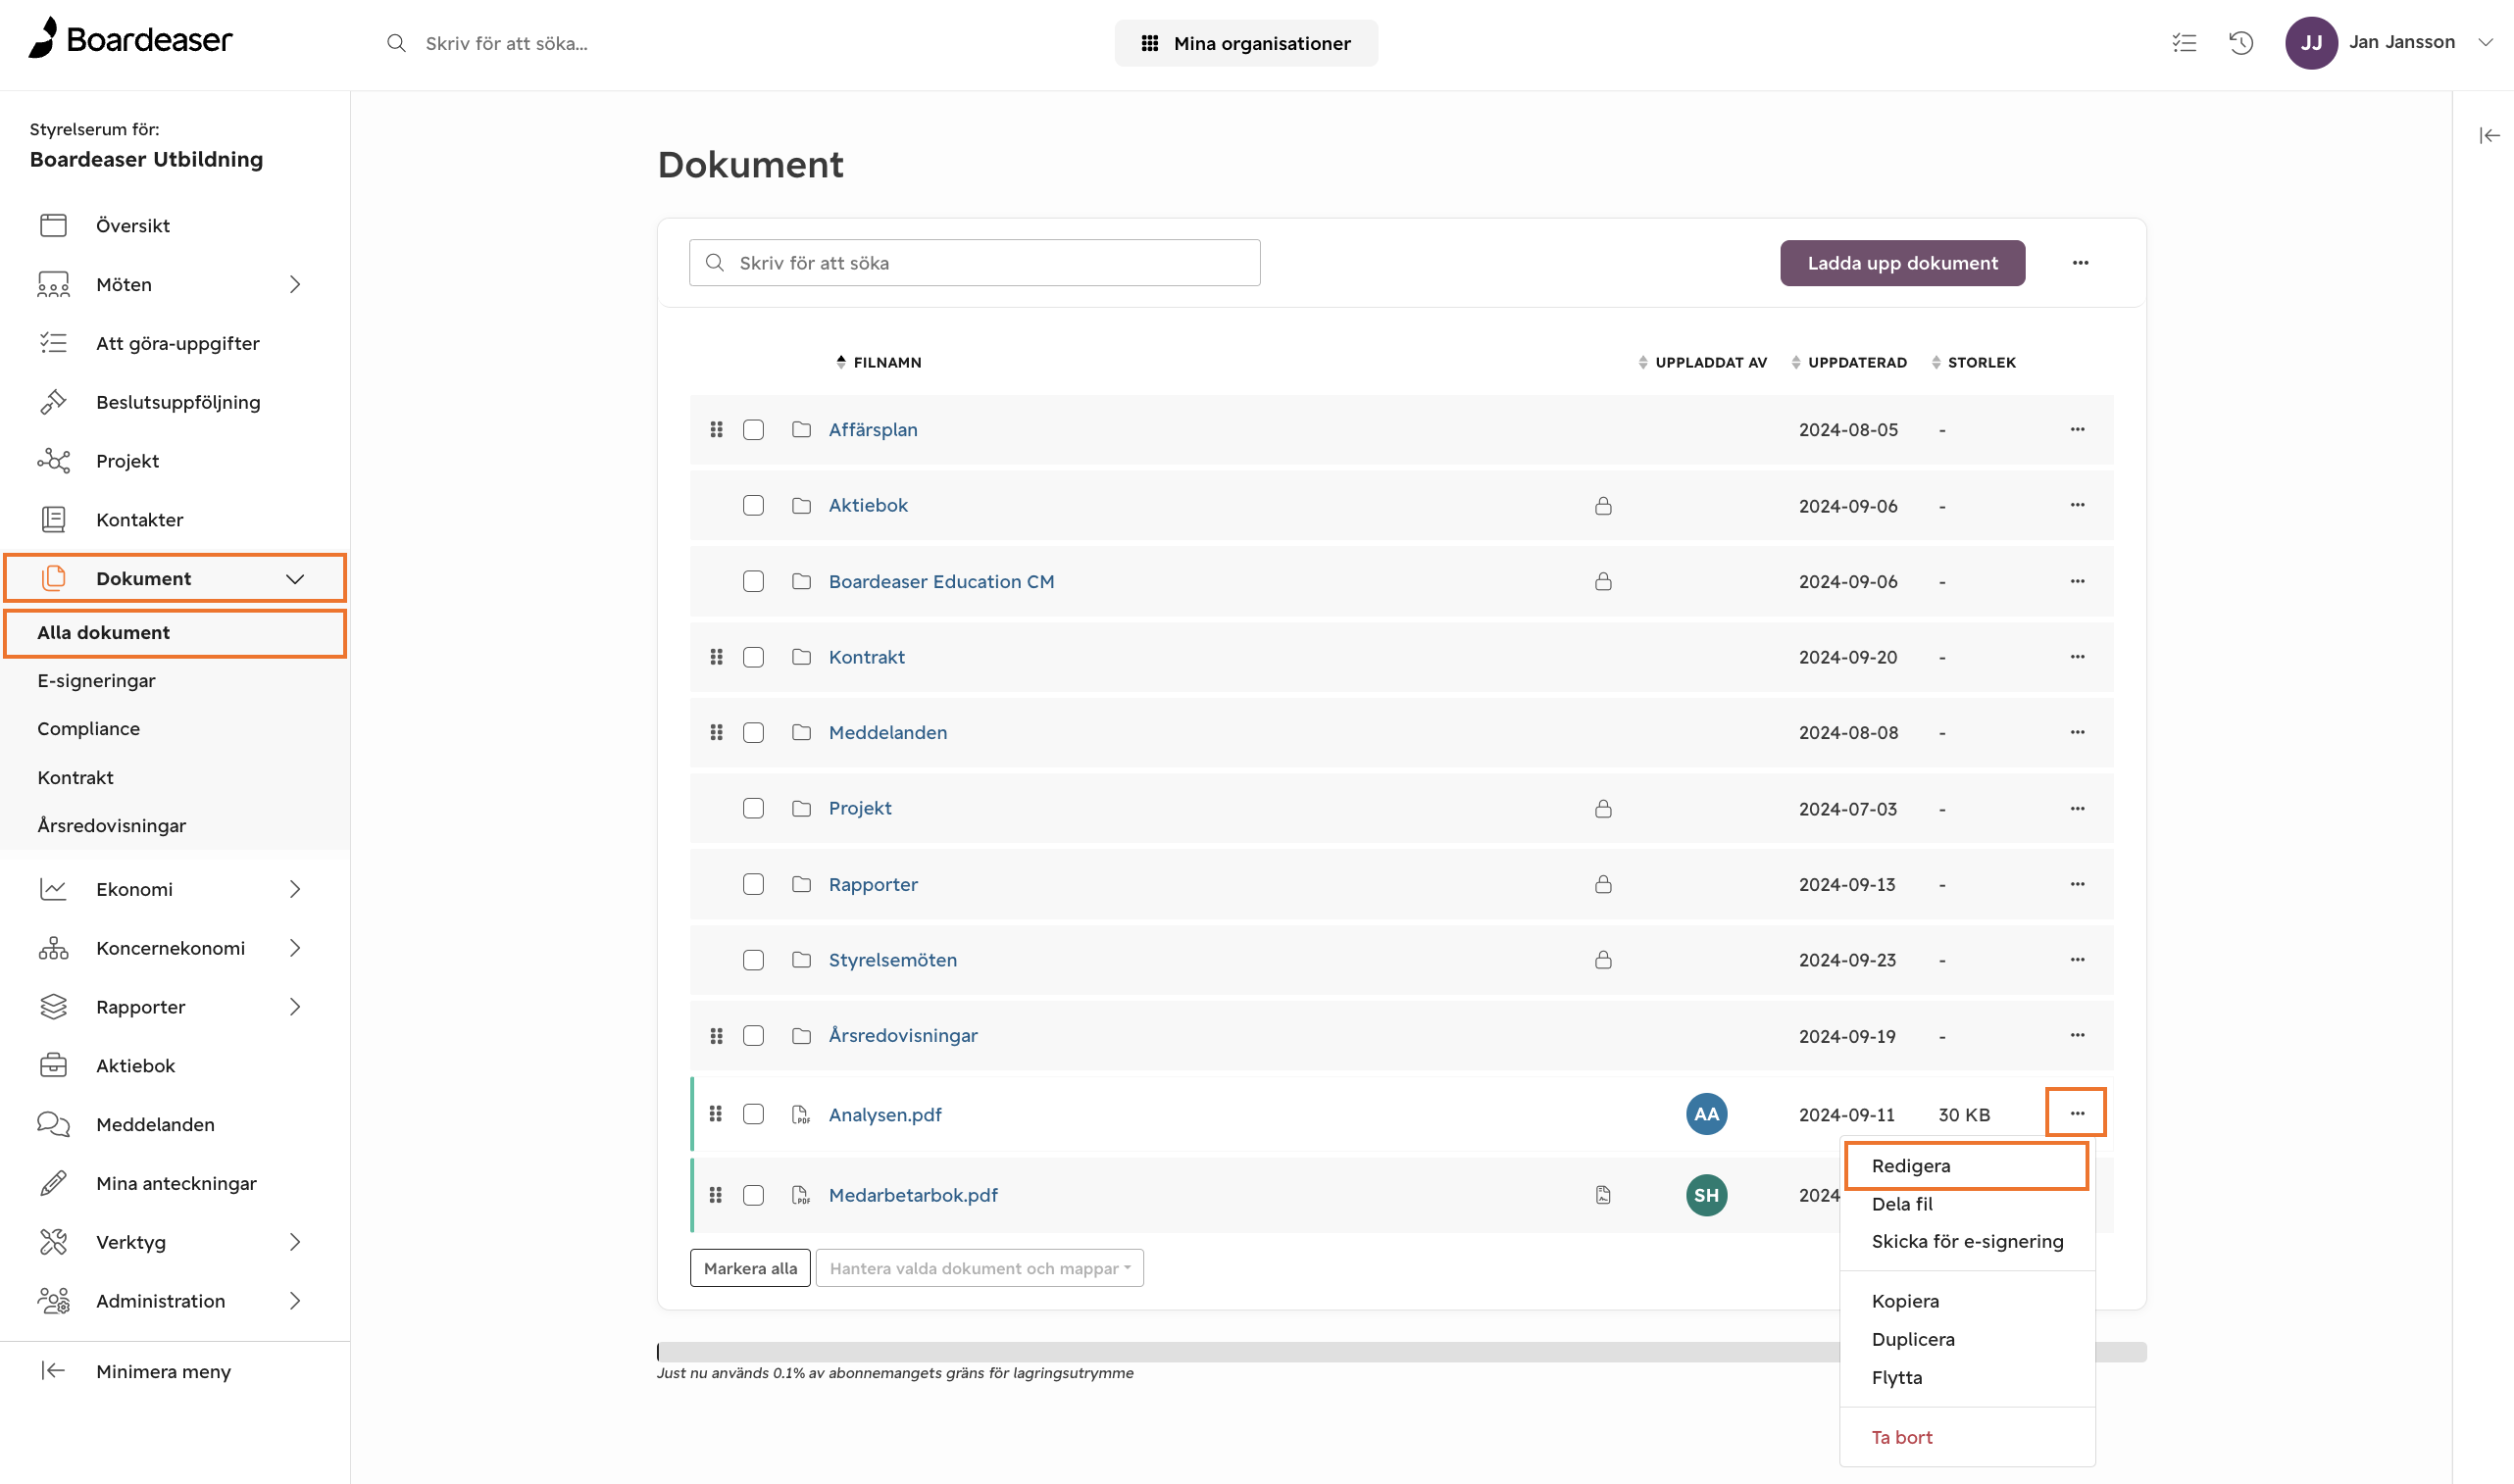Open more options next to Ladda upp dokument

[x=2080, y=263]
